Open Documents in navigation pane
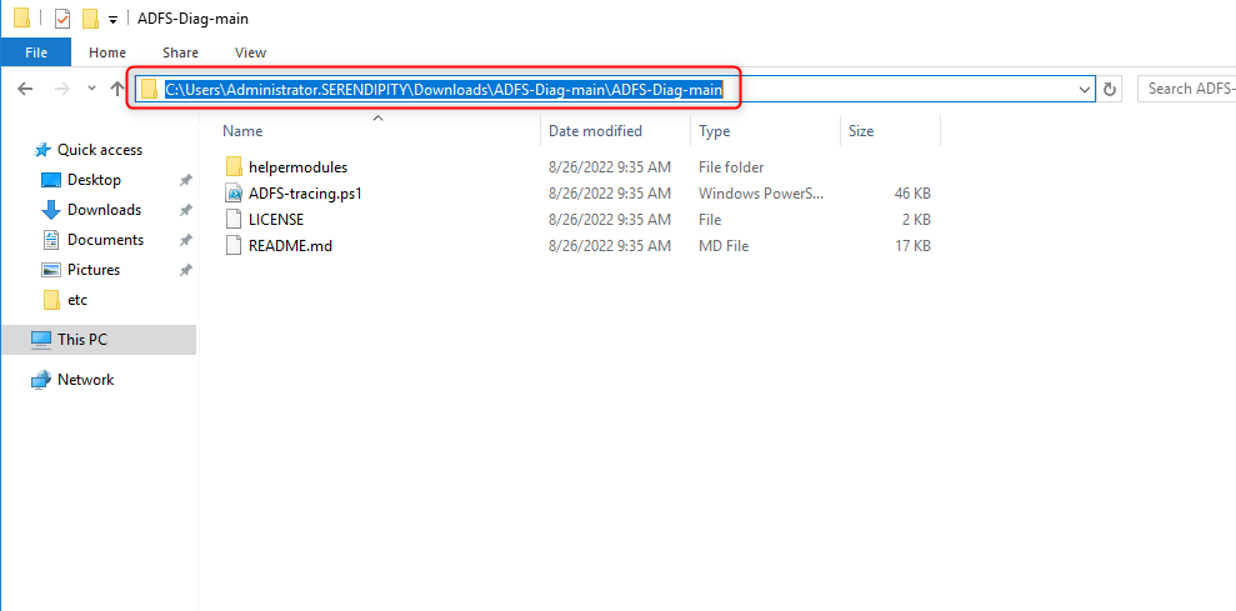1236x611 pixels. (x=105, y=239)
